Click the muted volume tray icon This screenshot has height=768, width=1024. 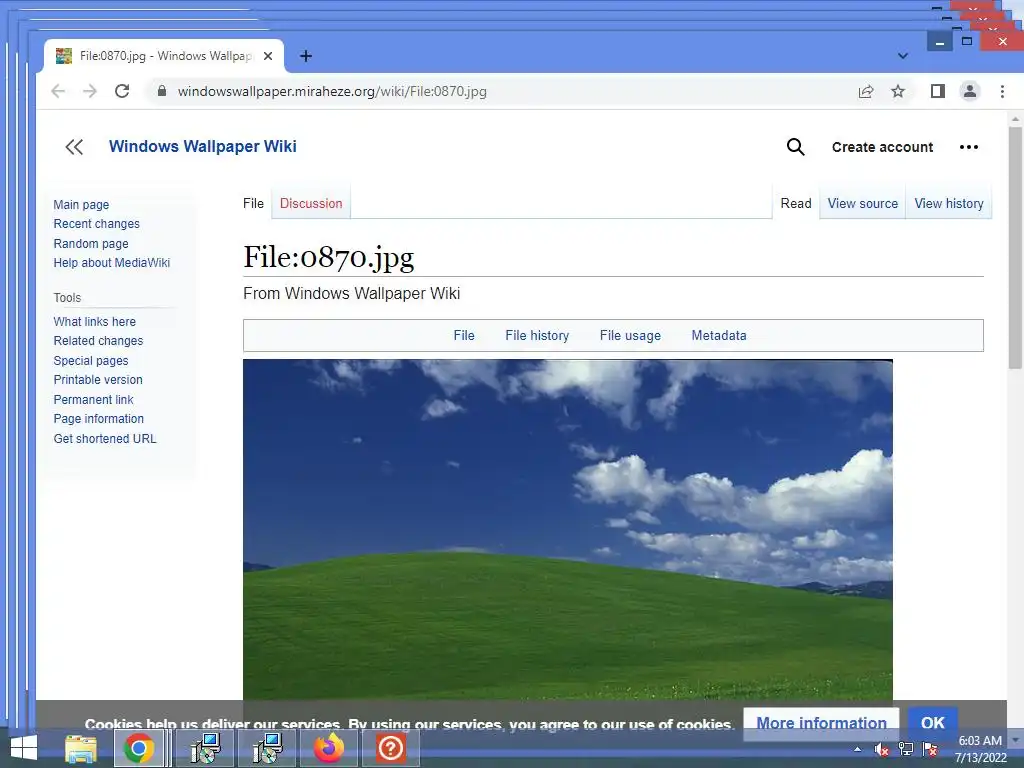coord(882,749)
